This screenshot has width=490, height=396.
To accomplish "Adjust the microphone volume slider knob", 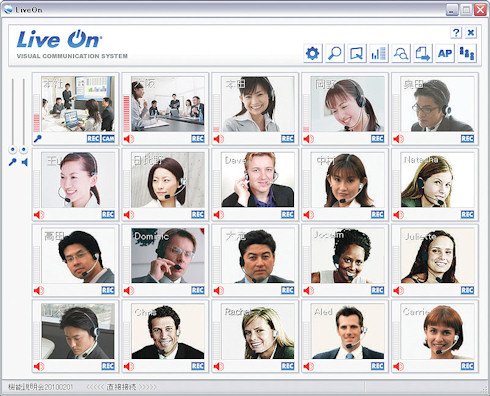I will (x=13, y=150).
